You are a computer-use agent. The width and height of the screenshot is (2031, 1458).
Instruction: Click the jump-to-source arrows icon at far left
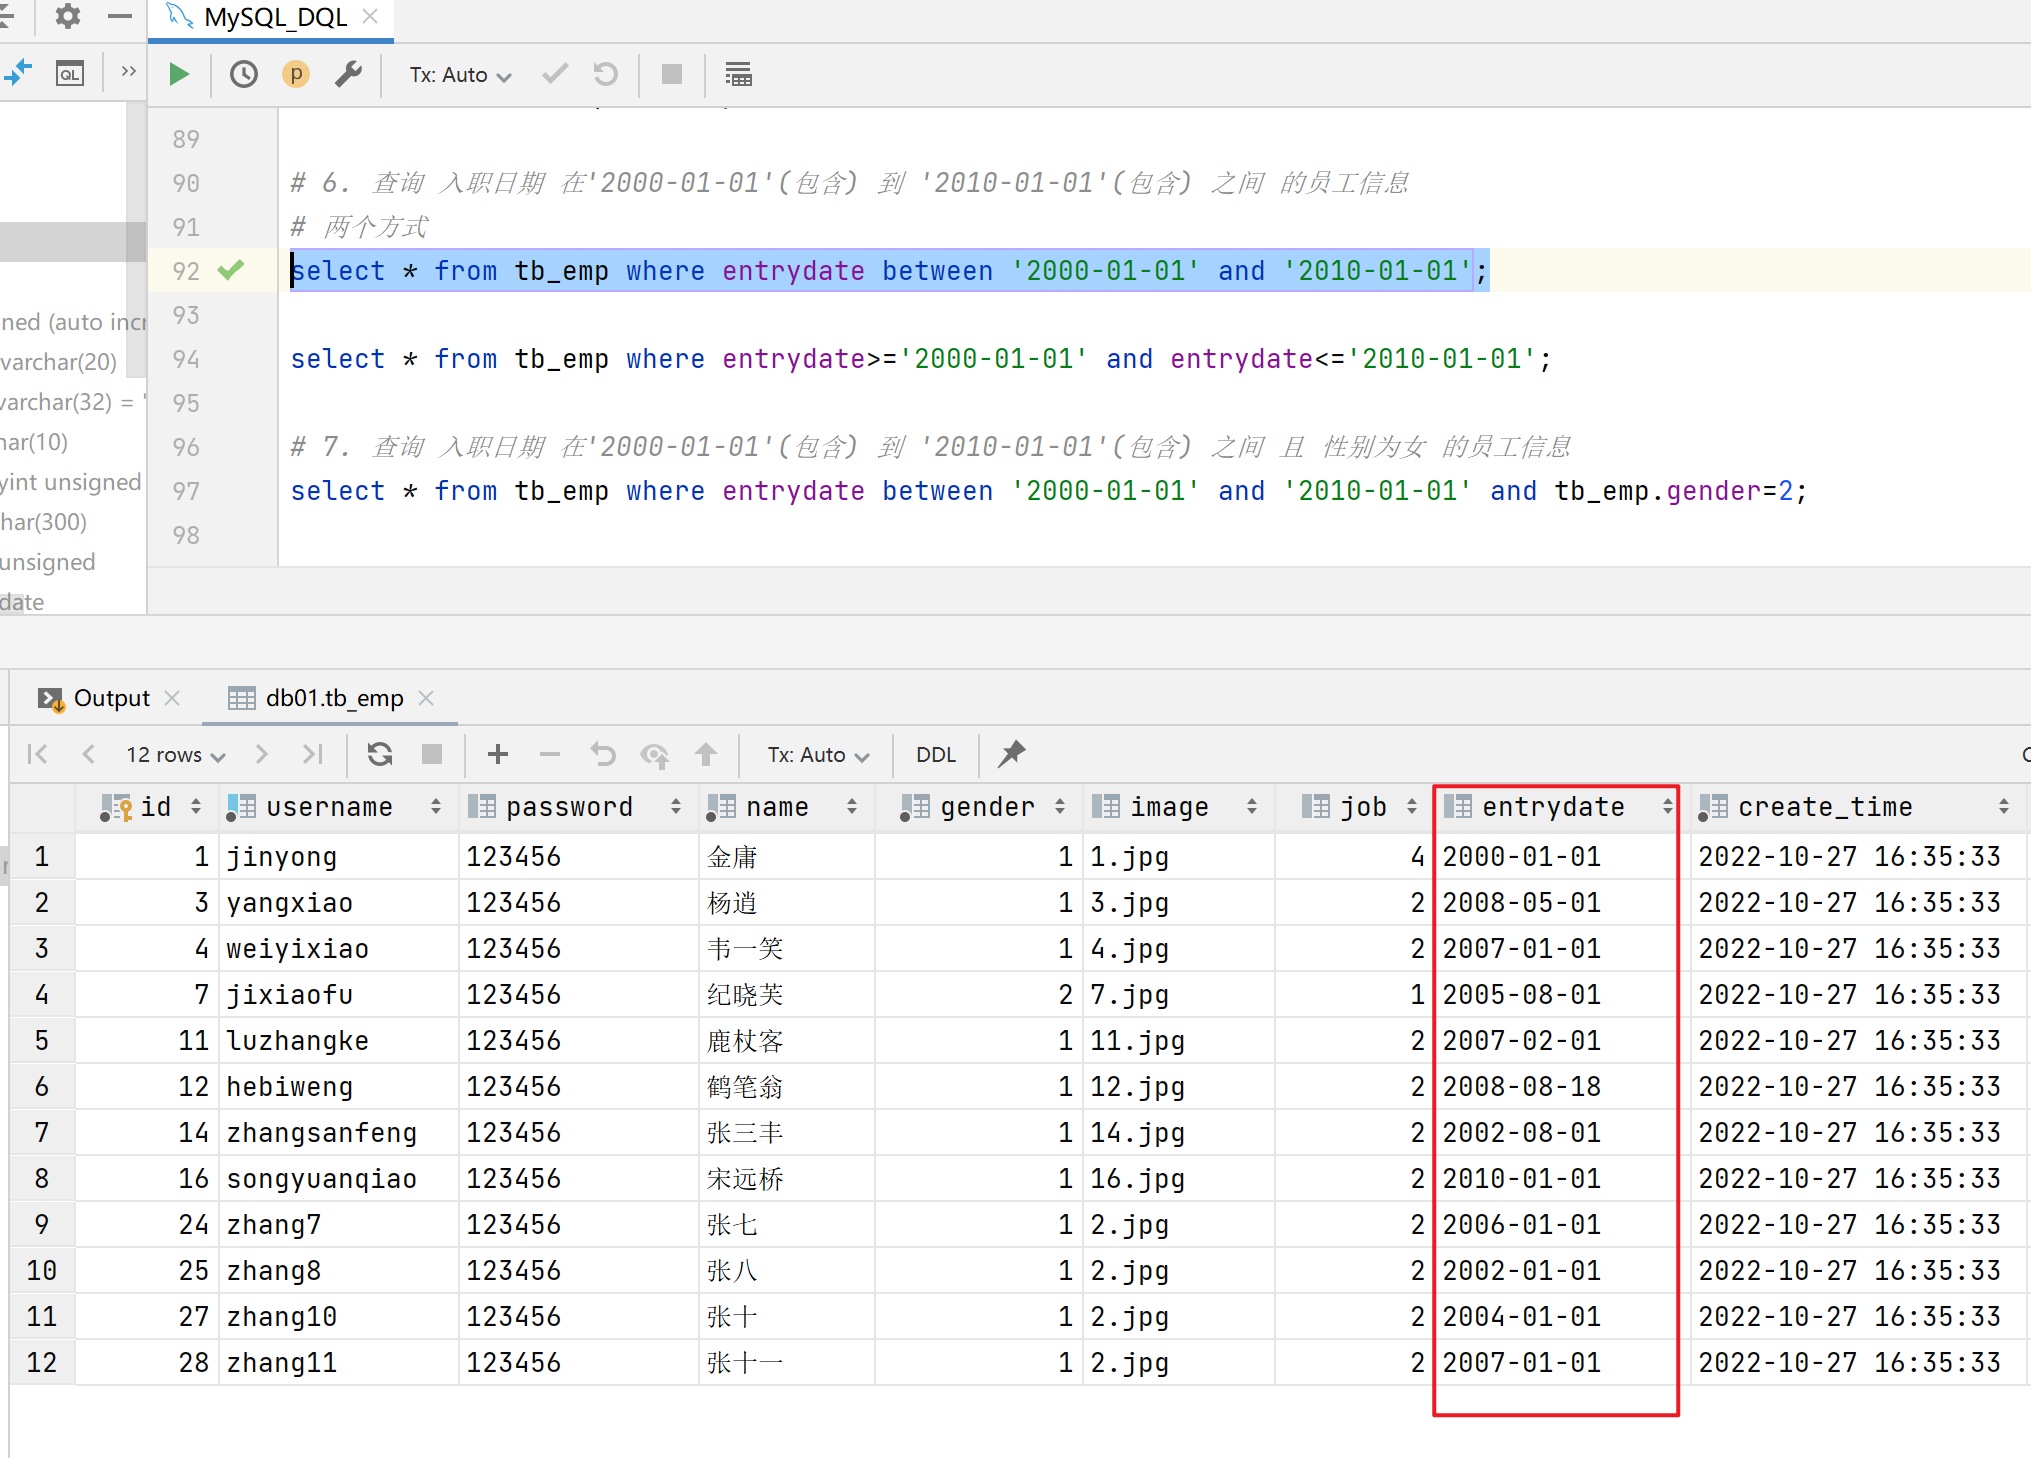(17, 72)
